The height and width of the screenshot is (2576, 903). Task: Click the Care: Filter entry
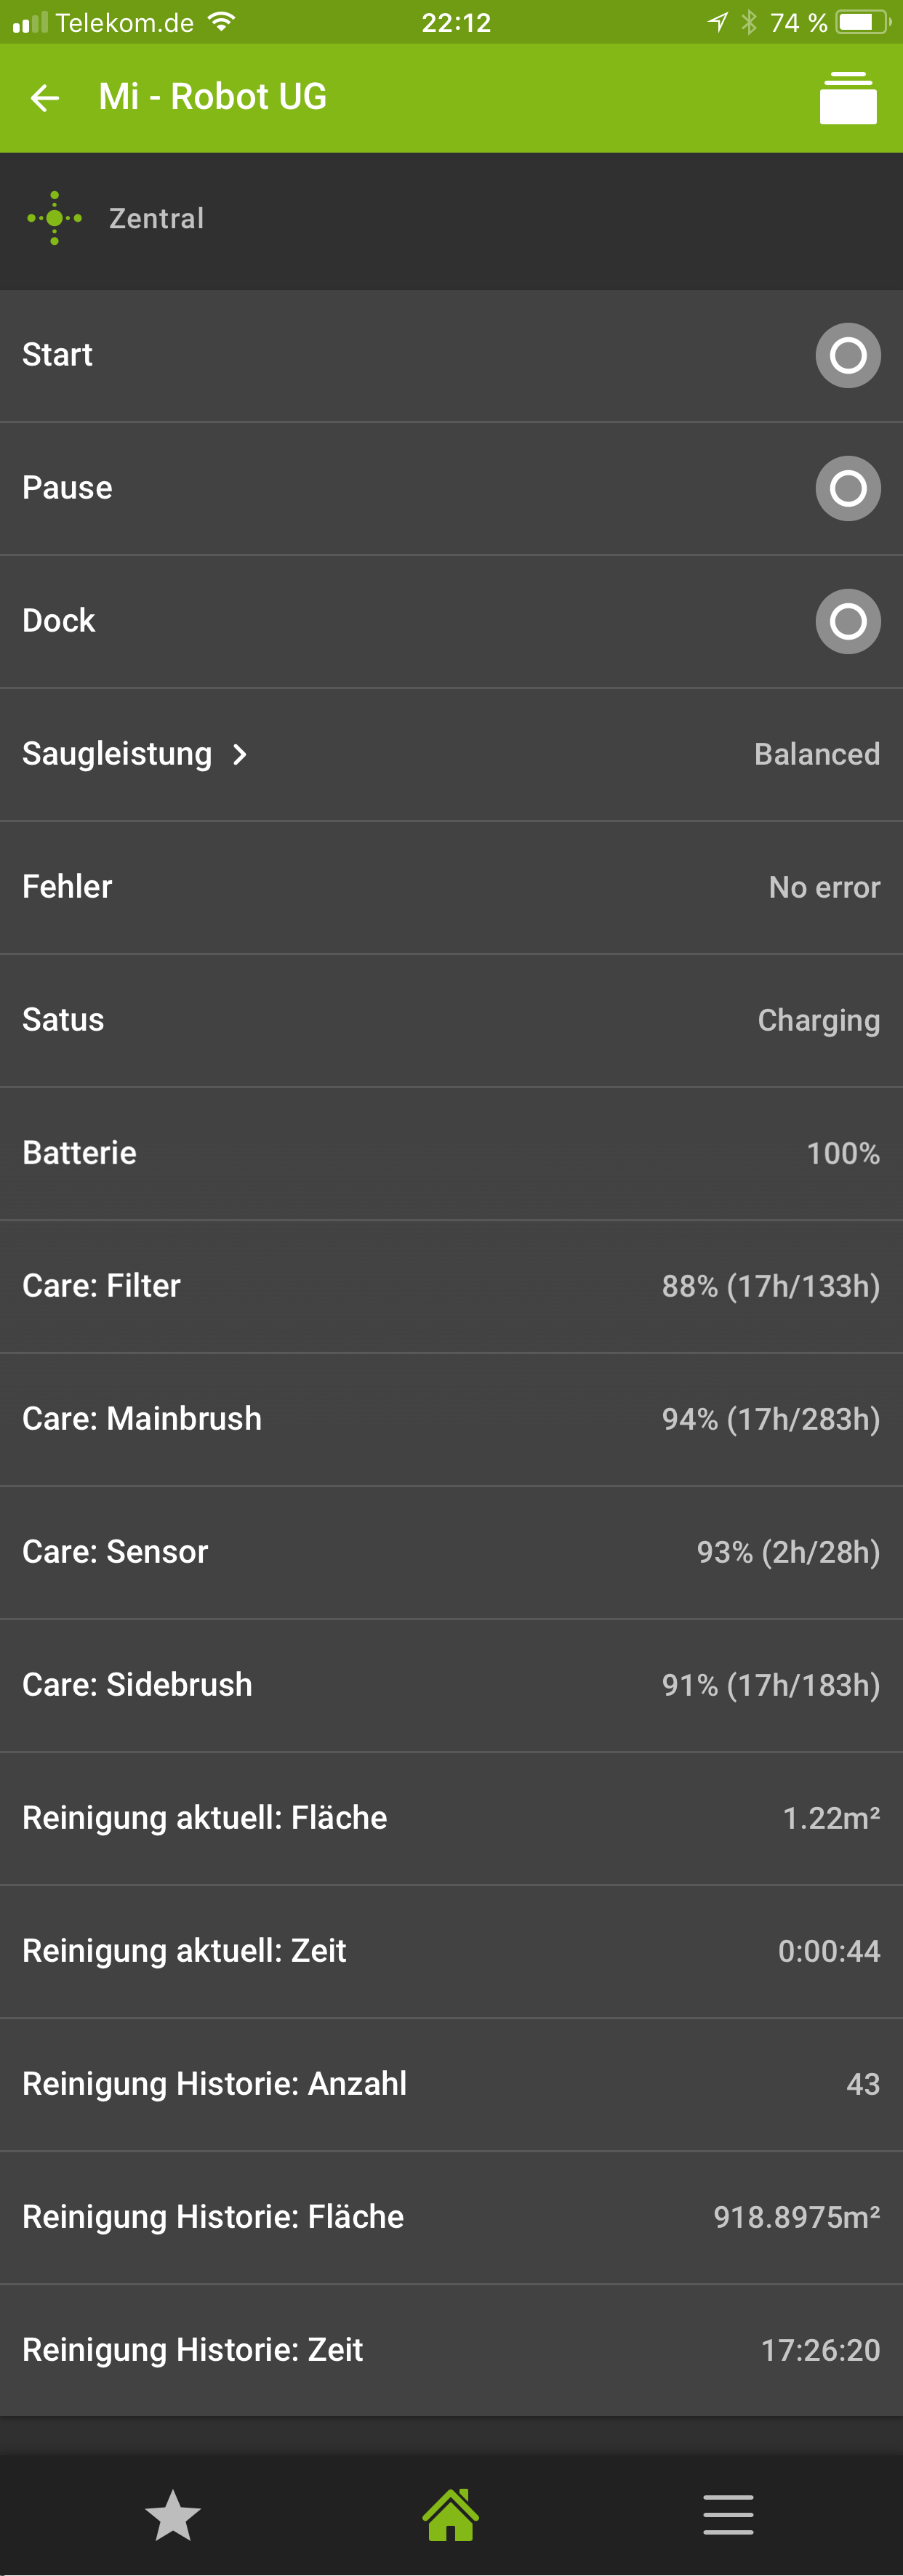tap(102, 1286)
